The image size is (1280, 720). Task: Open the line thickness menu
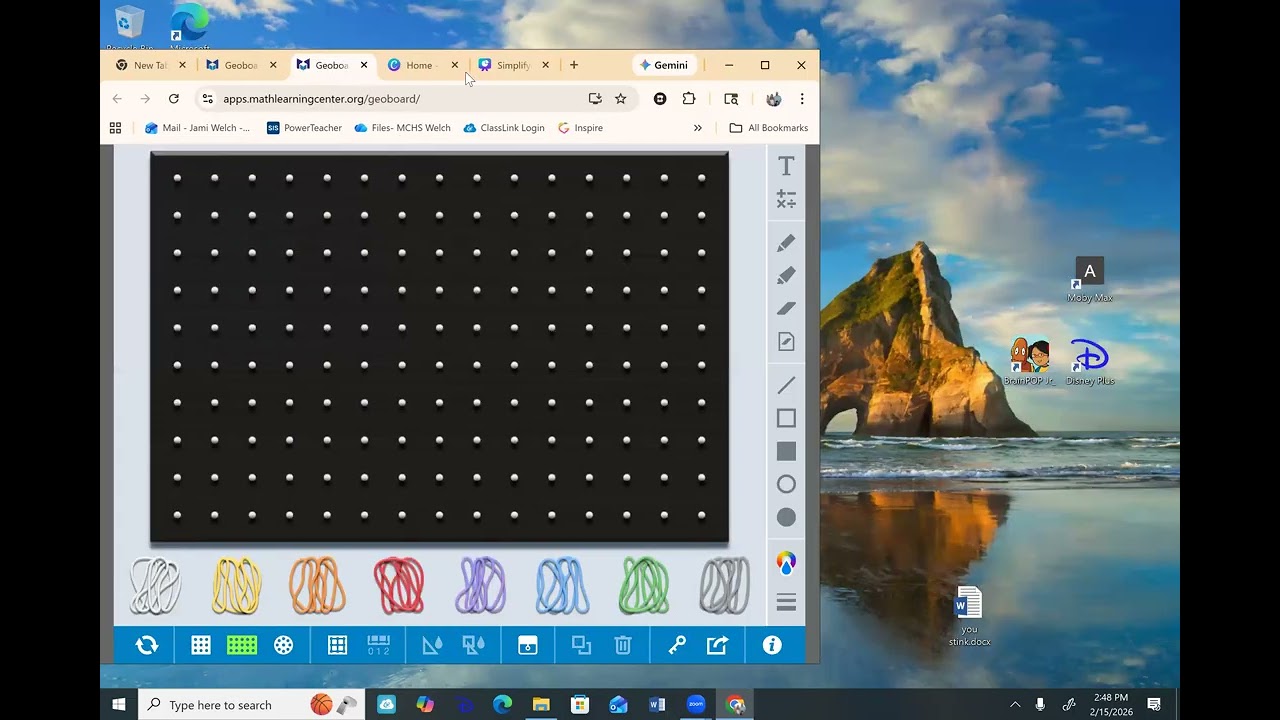point(786,602)
